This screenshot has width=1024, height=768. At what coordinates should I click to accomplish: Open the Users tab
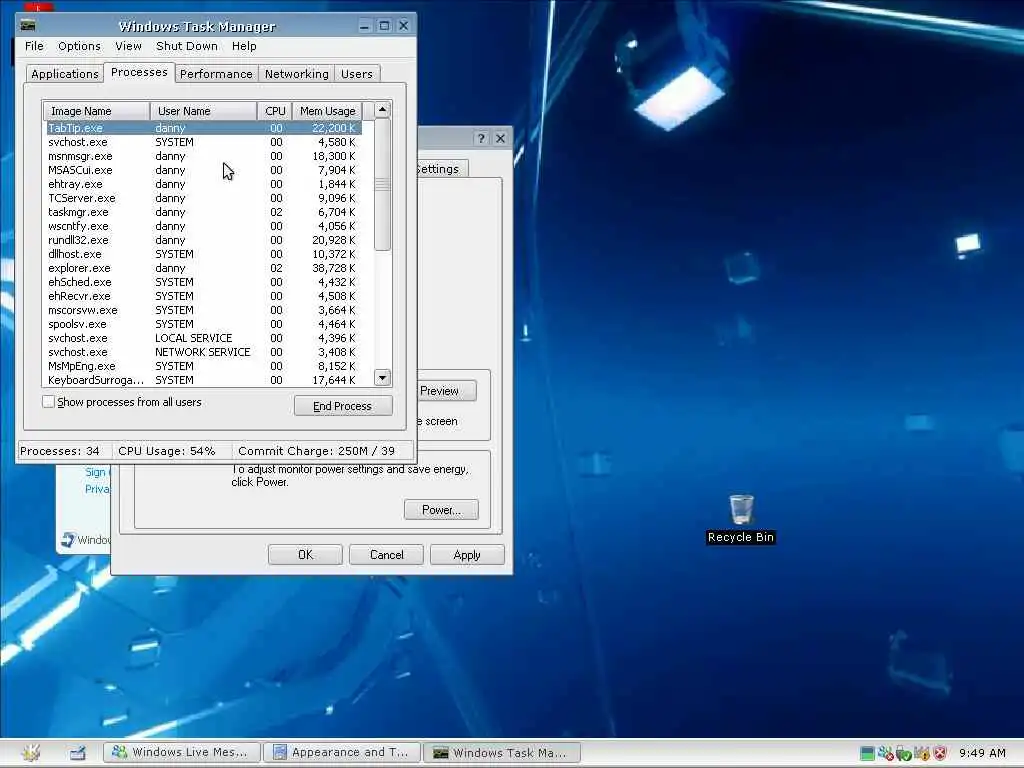(357, 74)
